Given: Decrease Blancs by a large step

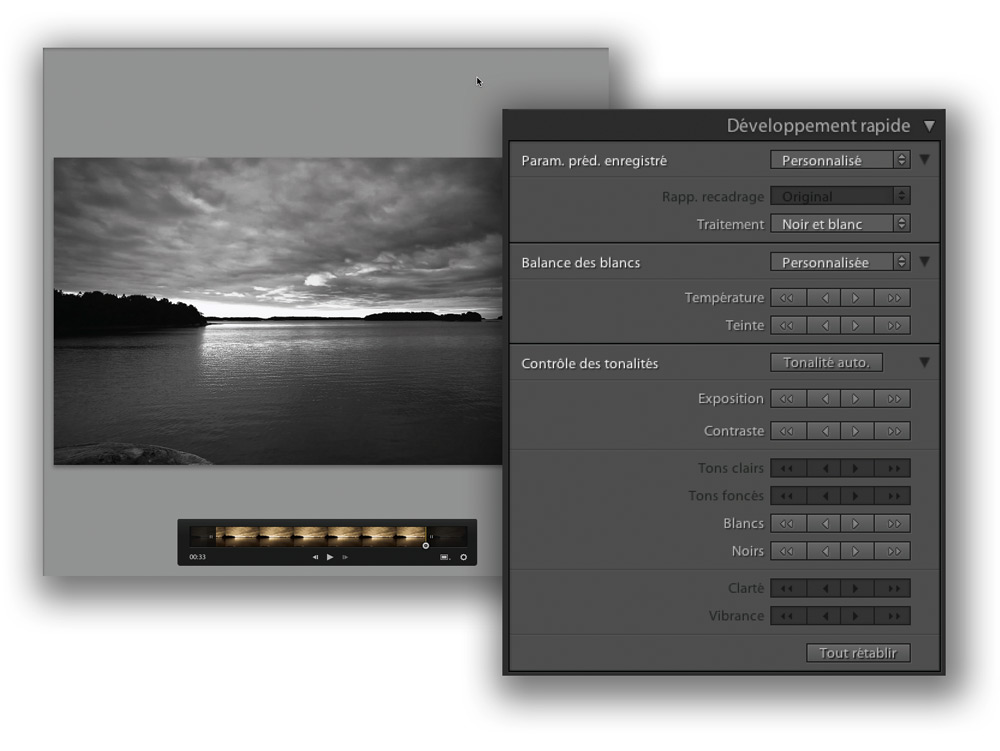Looking at the screenshot, I should [x=788, y=523].
